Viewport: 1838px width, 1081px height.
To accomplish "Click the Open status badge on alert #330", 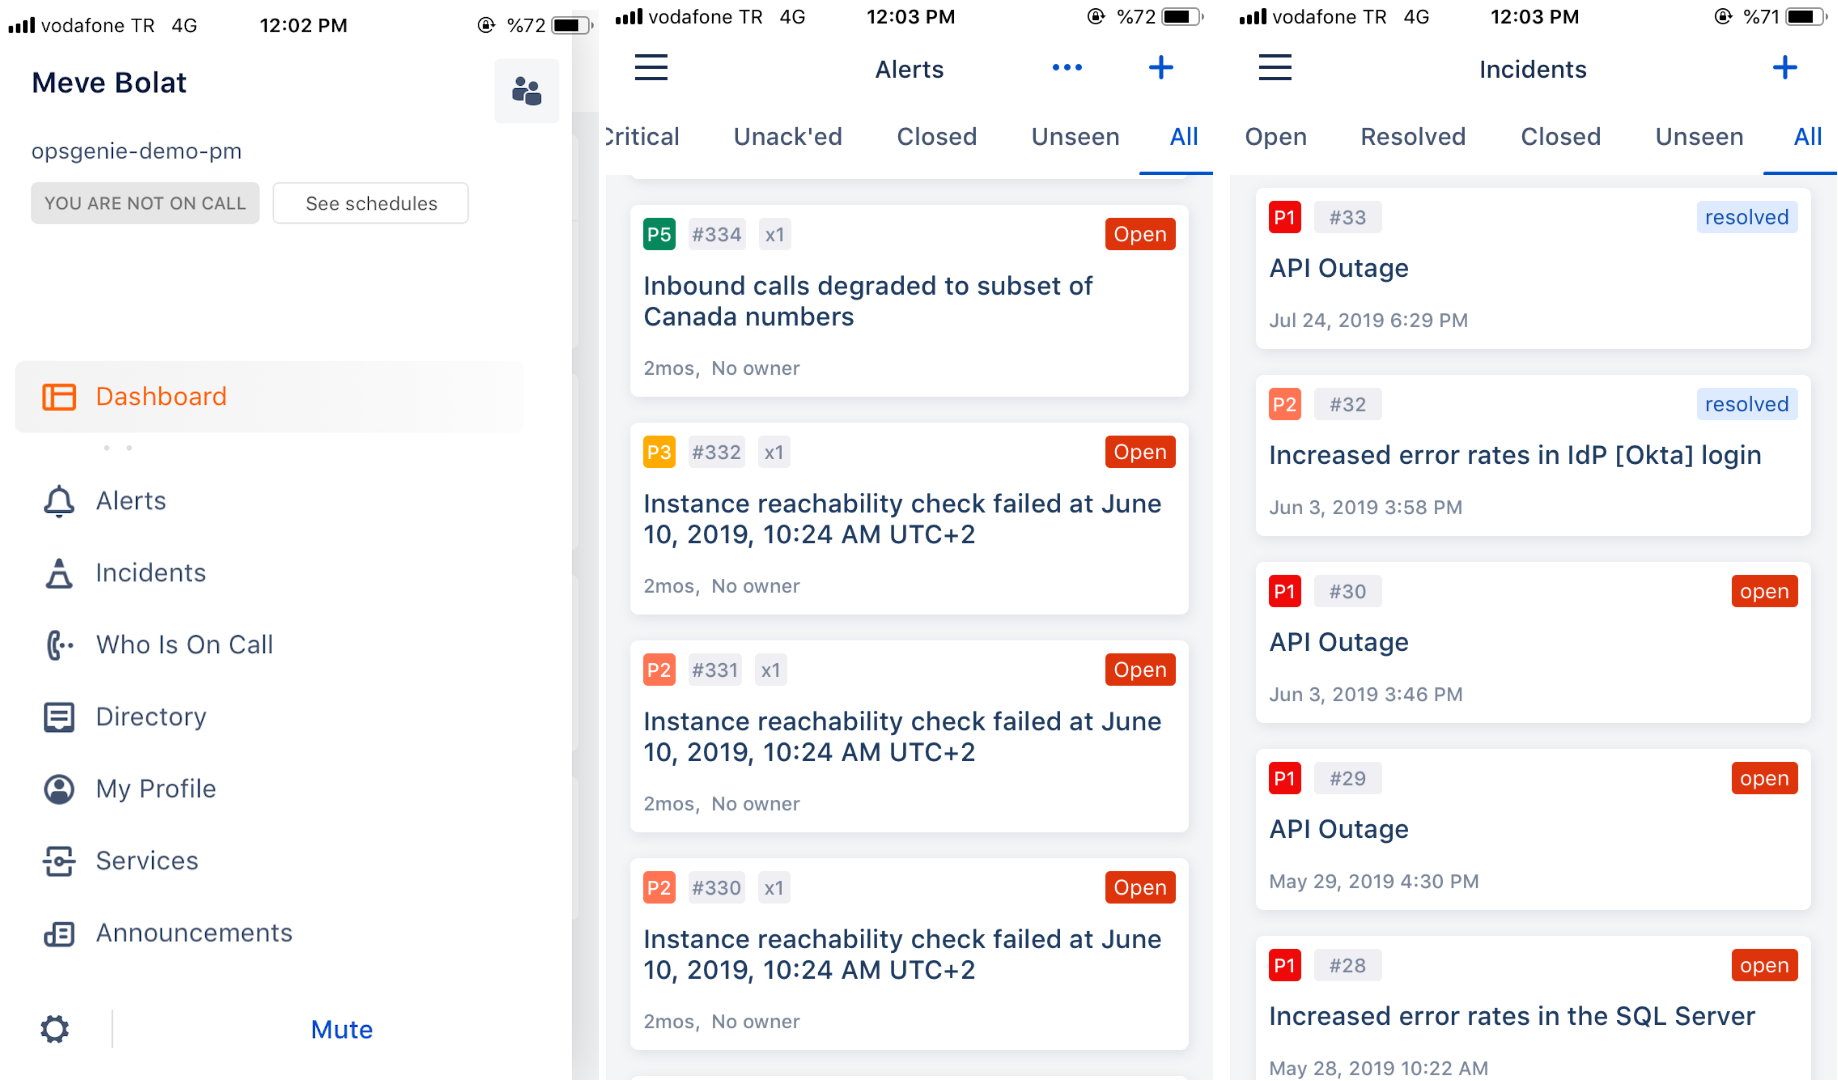I will (1140, 888).
